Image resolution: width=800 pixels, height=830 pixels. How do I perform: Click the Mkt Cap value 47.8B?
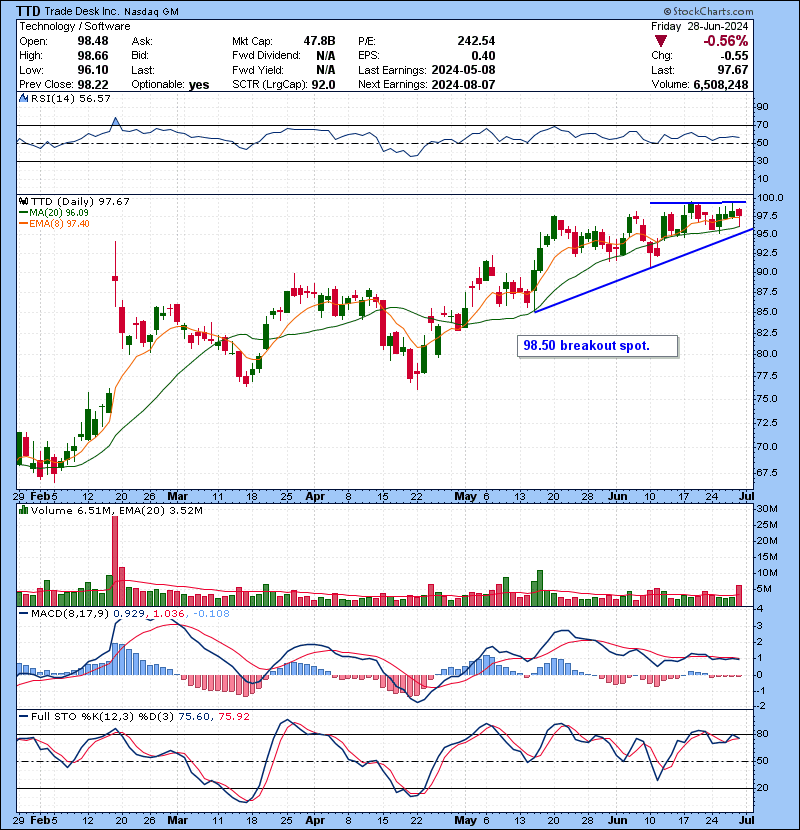(x=319, y=41)
